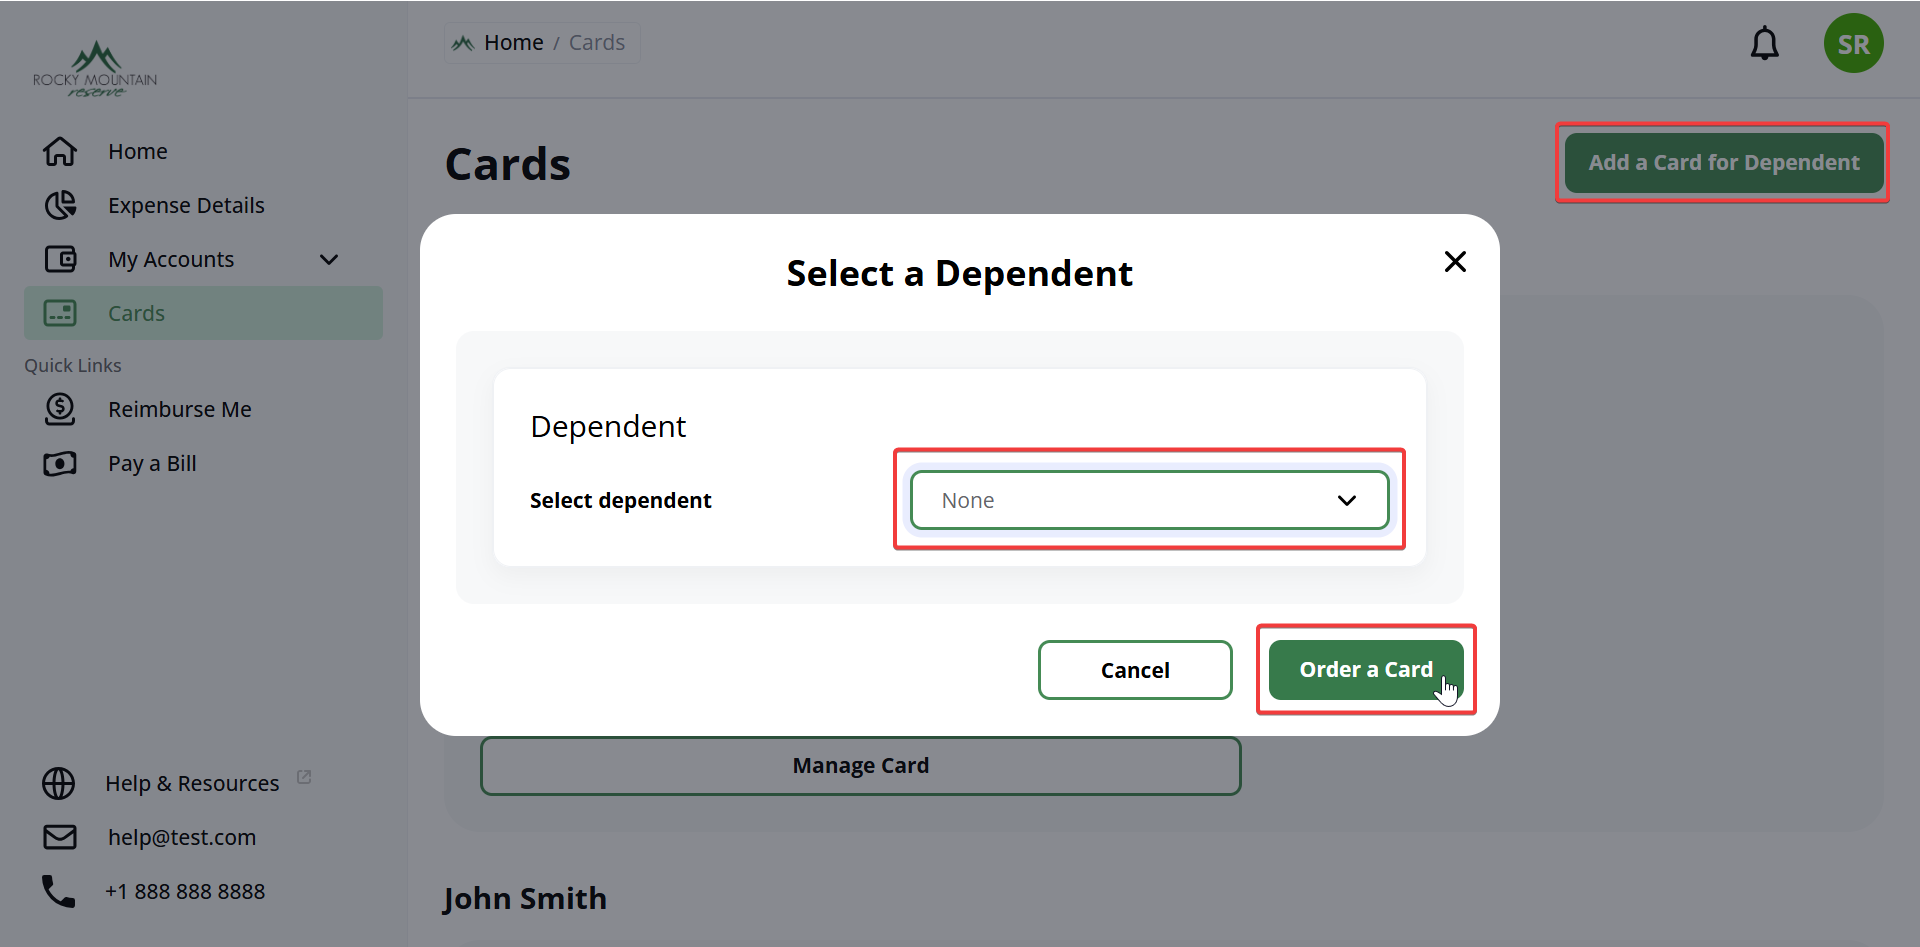
Task: Close the dialog with the X
Action: 1455,261
